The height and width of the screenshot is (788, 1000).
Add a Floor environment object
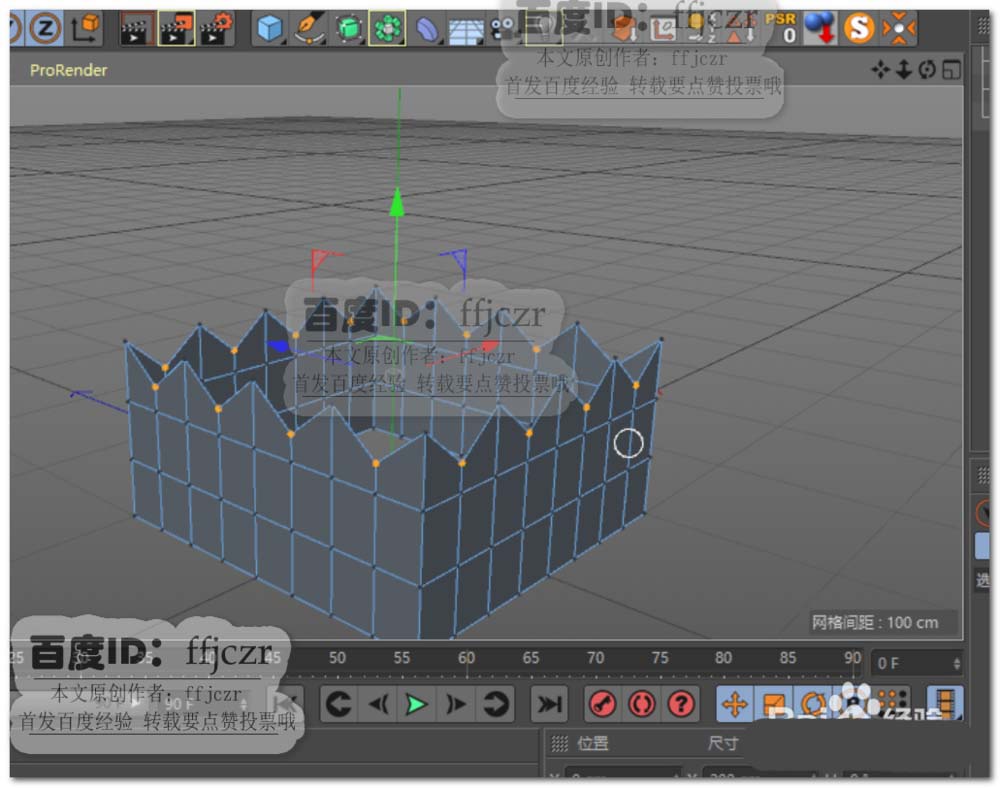click(466, 31)
